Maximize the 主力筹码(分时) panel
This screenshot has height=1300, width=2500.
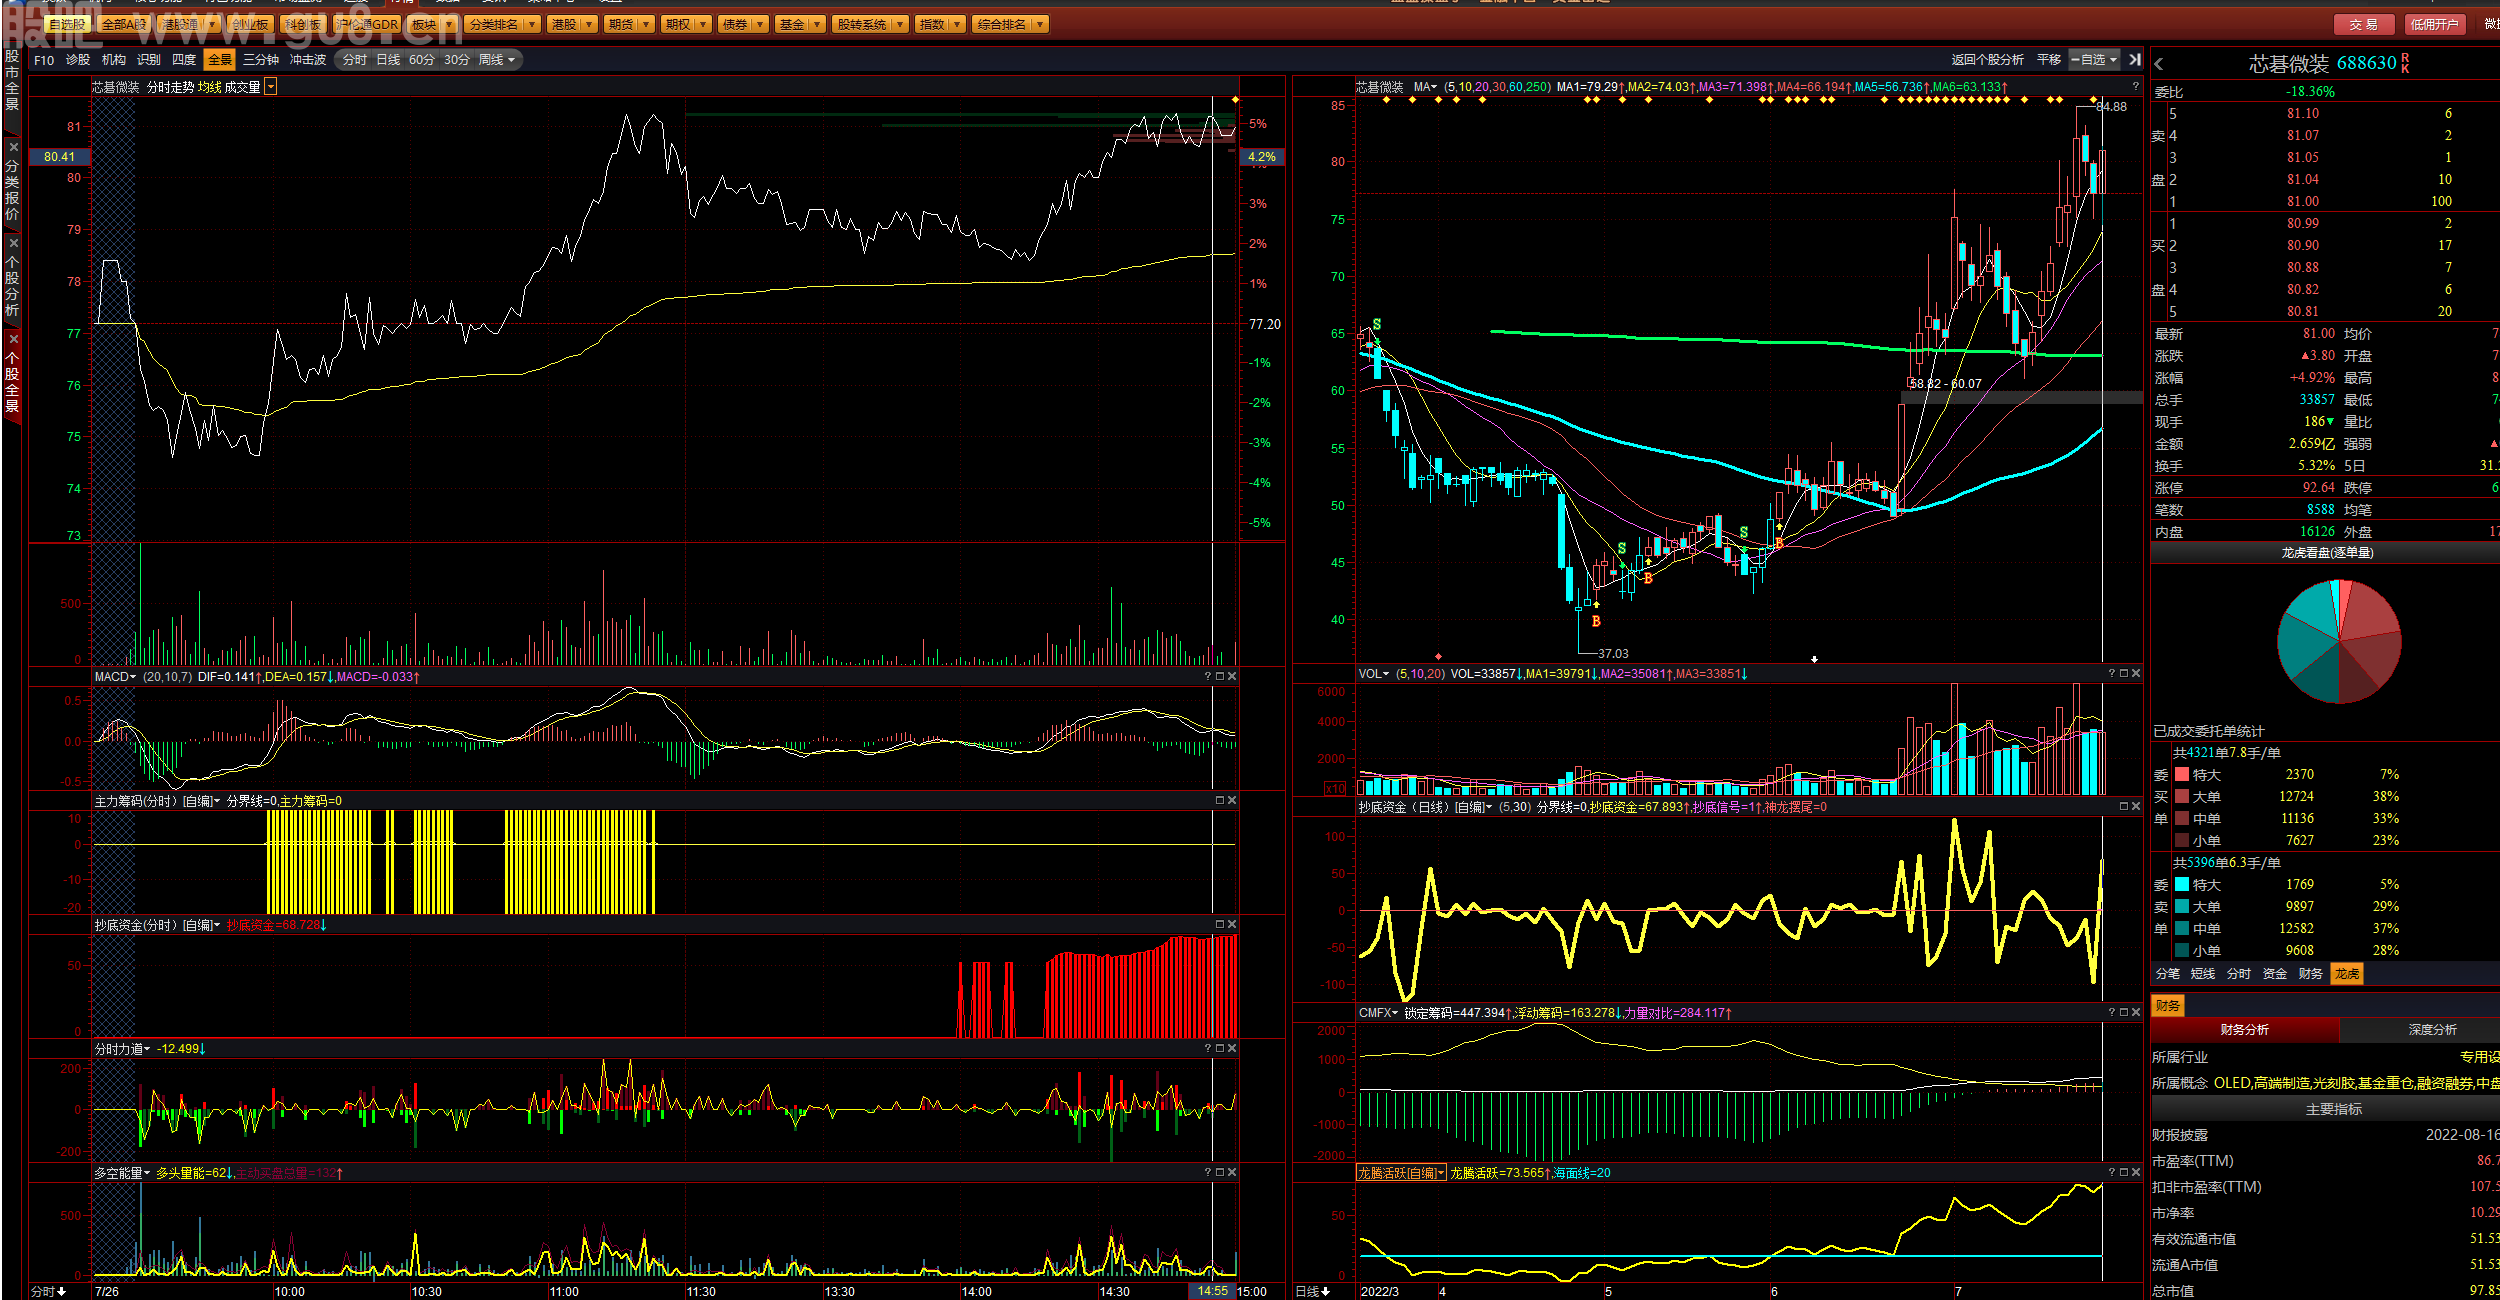pyautogui.click(x=1220, y=800)
